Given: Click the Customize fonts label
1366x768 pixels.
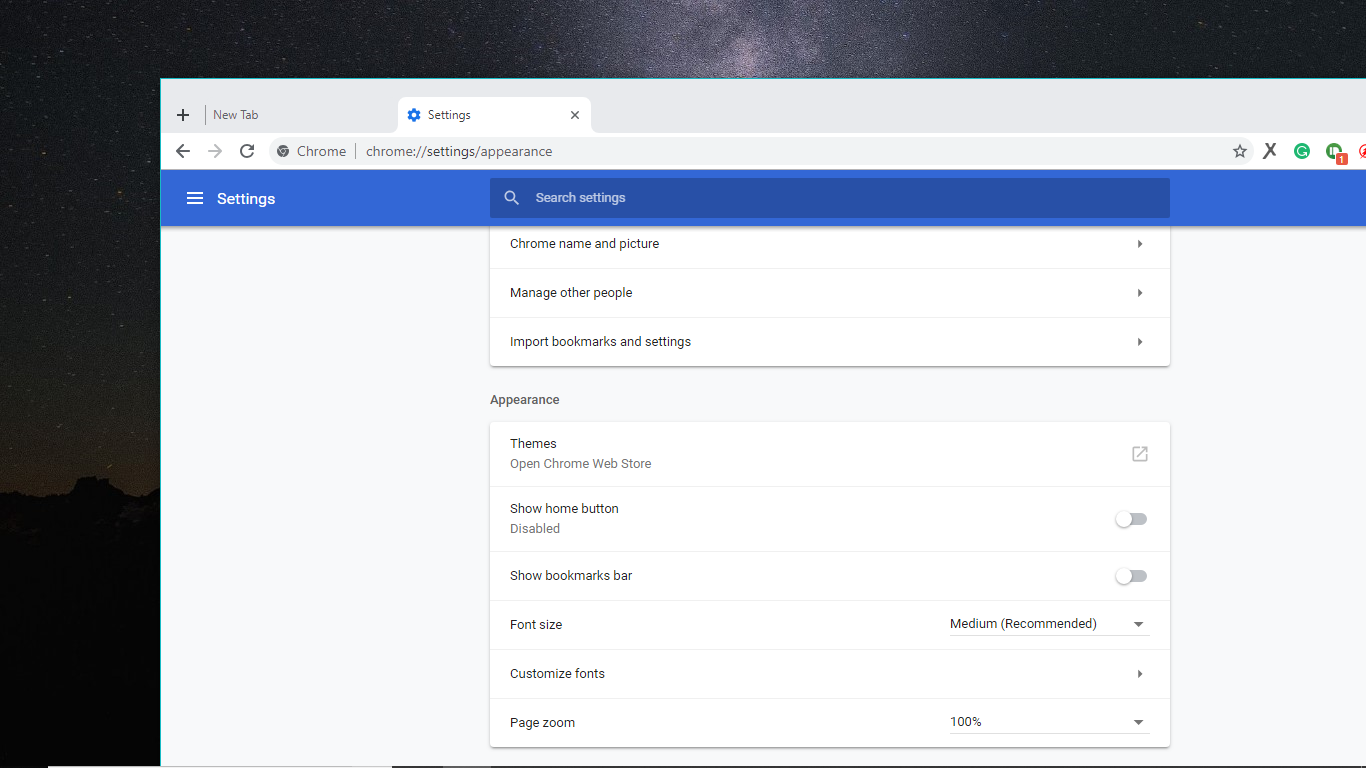Looking at the screenshot, I should 557,674.
